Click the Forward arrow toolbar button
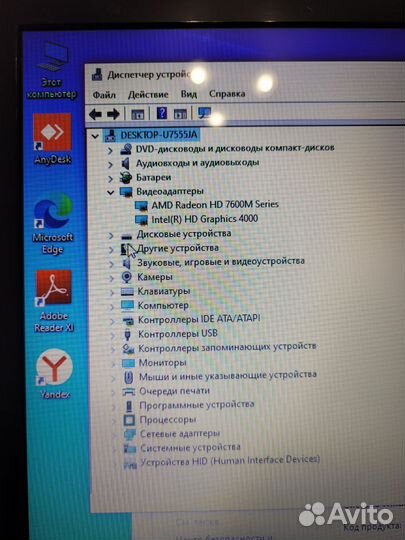This screenshot has width=405, height=540. (x=113, y=114)
